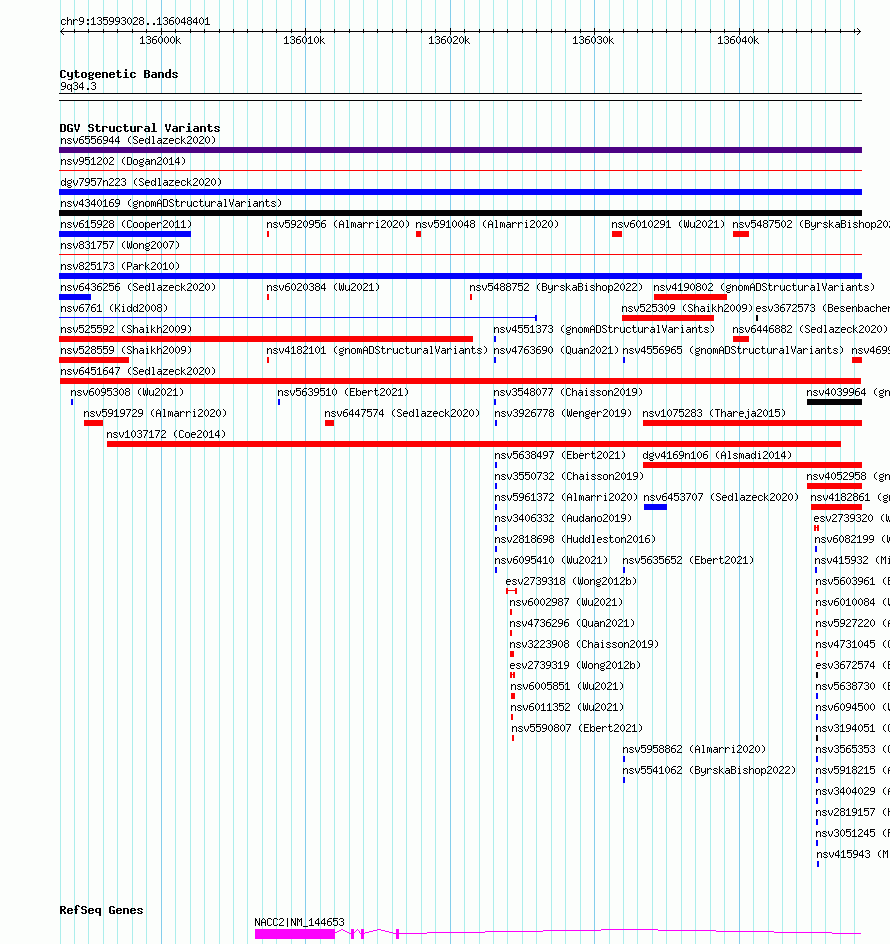
Task: Click the nsv6446882 (Sedlazeck2020) red marker
Action: [x=741, y=340]
